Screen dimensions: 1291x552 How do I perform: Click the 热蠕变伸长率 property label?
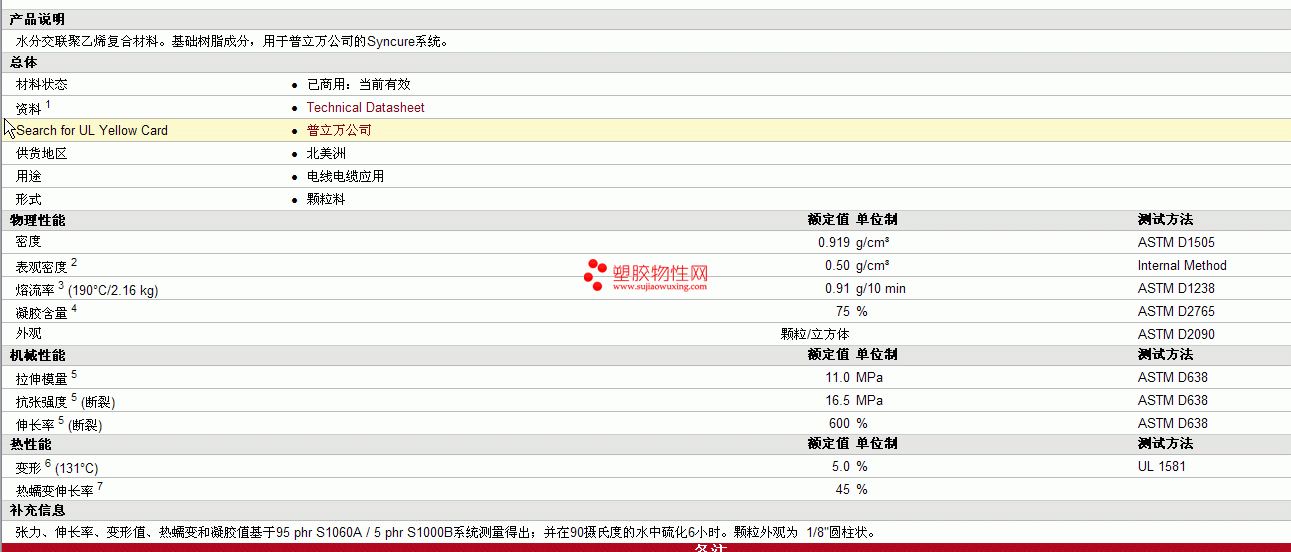pos(59,490)
